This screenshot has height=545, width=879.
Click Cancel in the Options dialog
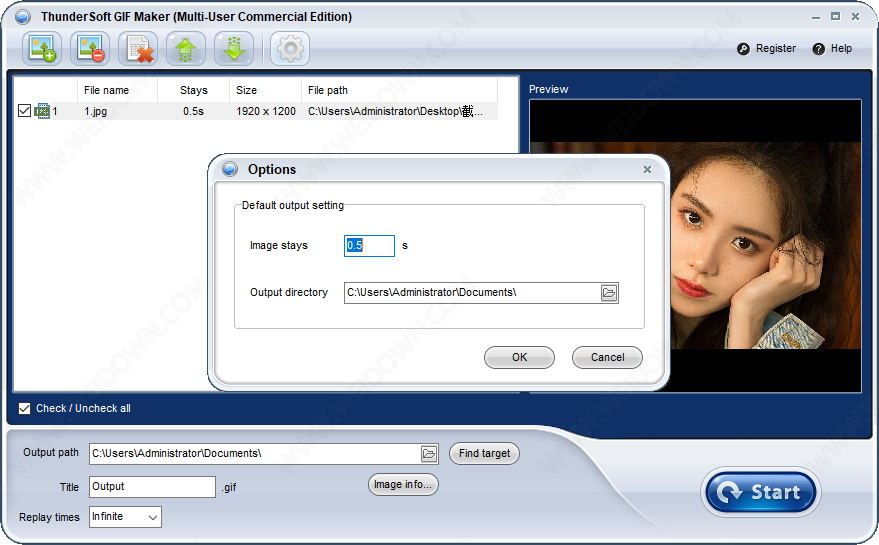[607, 357]
